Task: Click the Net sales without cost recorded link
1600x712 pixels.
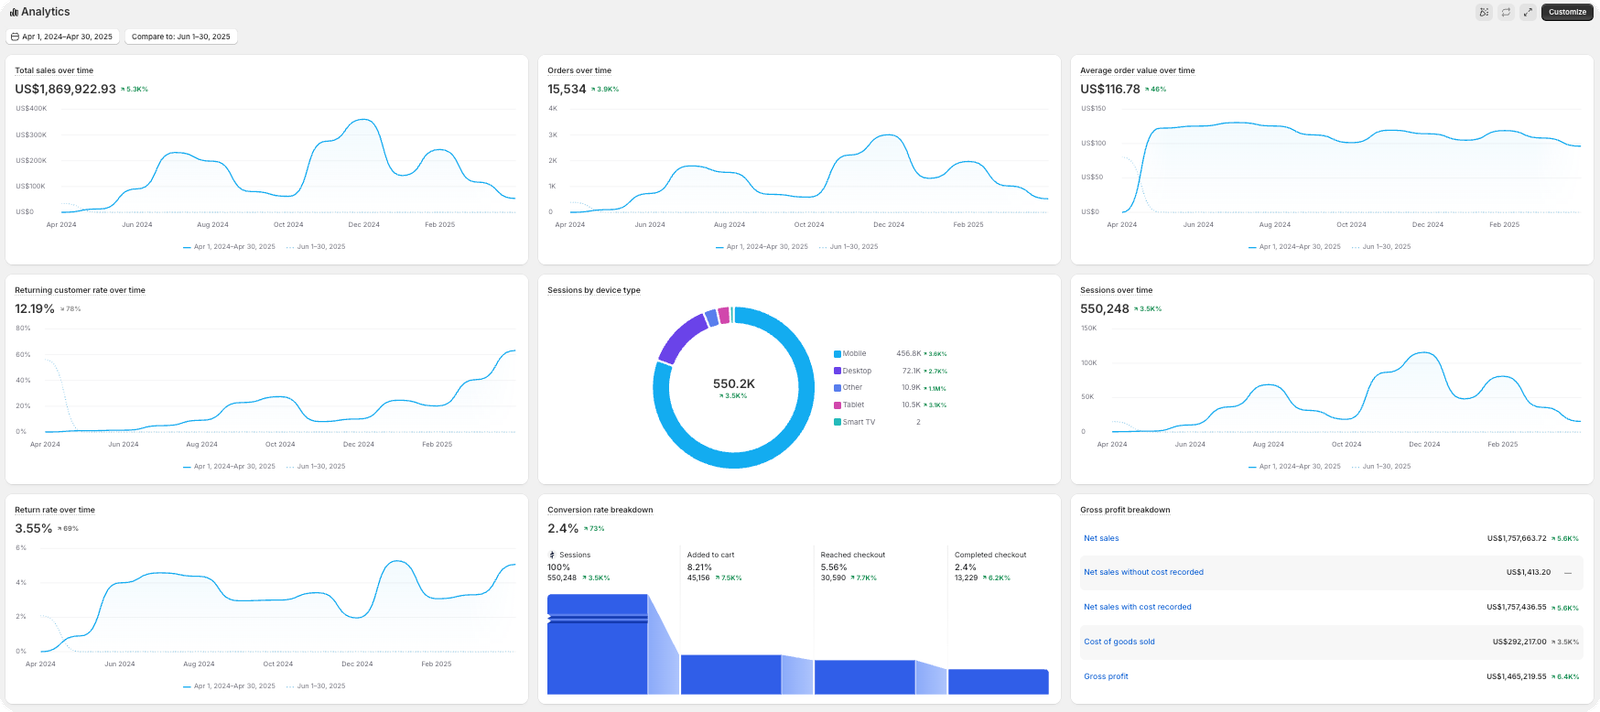Action: (1143, 573)
